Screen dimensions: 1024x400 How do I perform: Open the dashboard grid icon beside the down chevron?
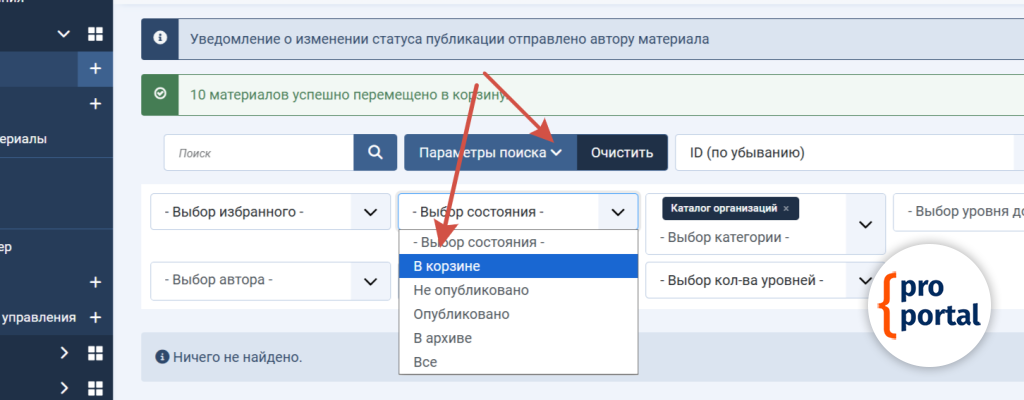(x=95, y=34)
